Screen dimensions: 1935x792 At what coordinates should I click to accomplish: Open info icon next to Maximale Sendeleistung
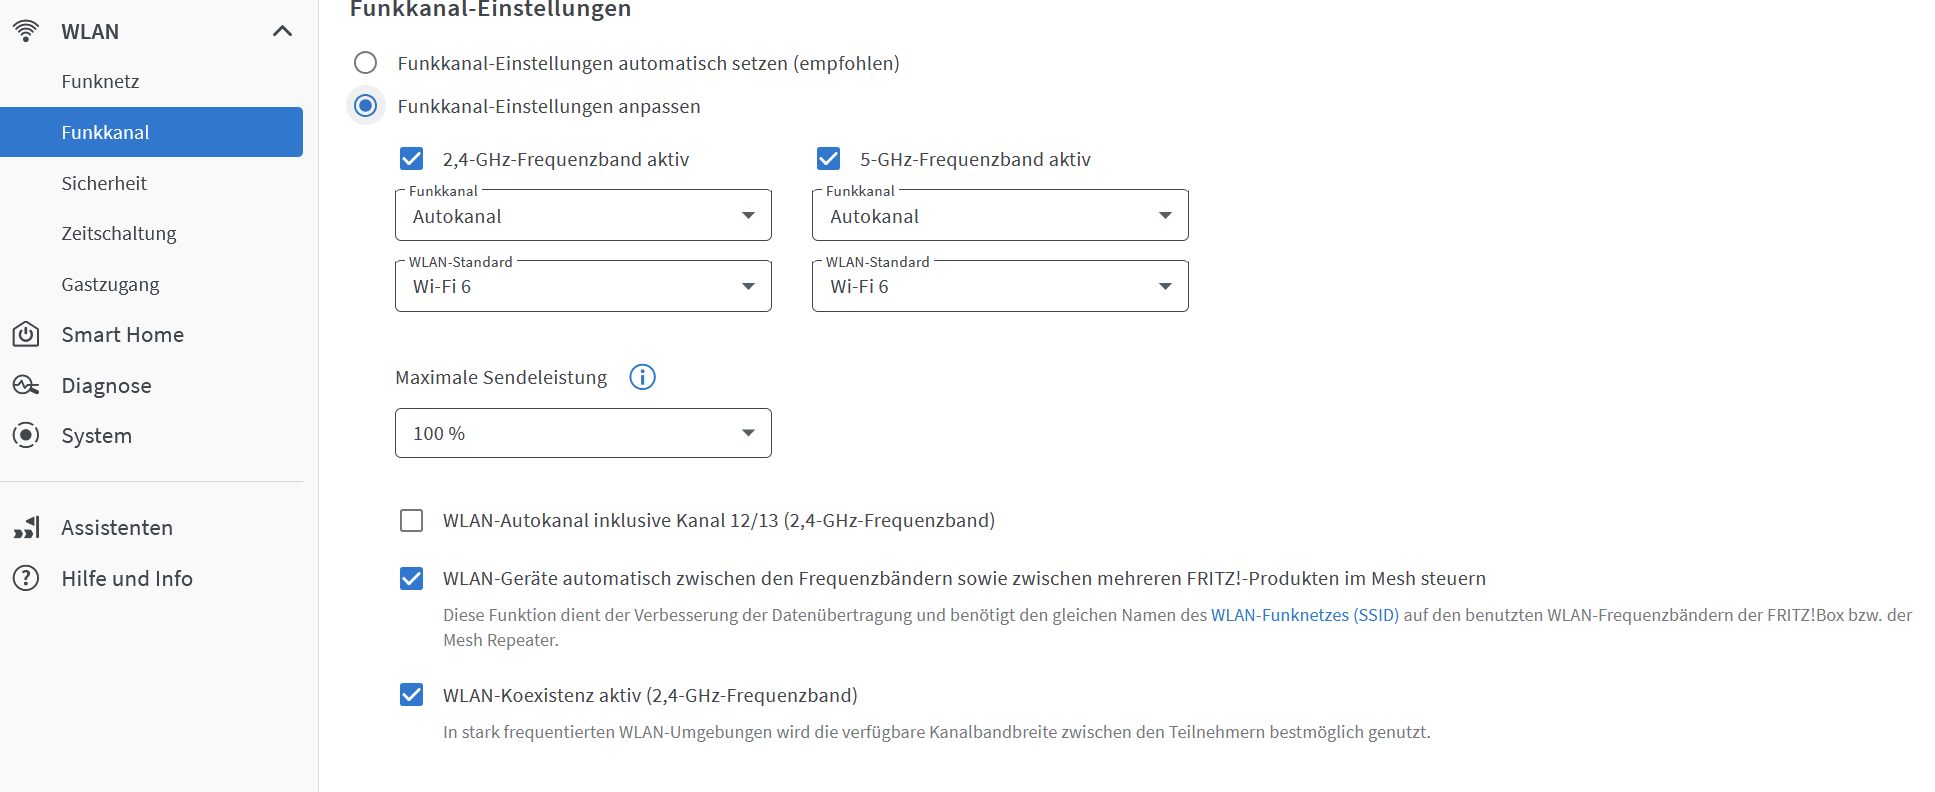[642, 377]
